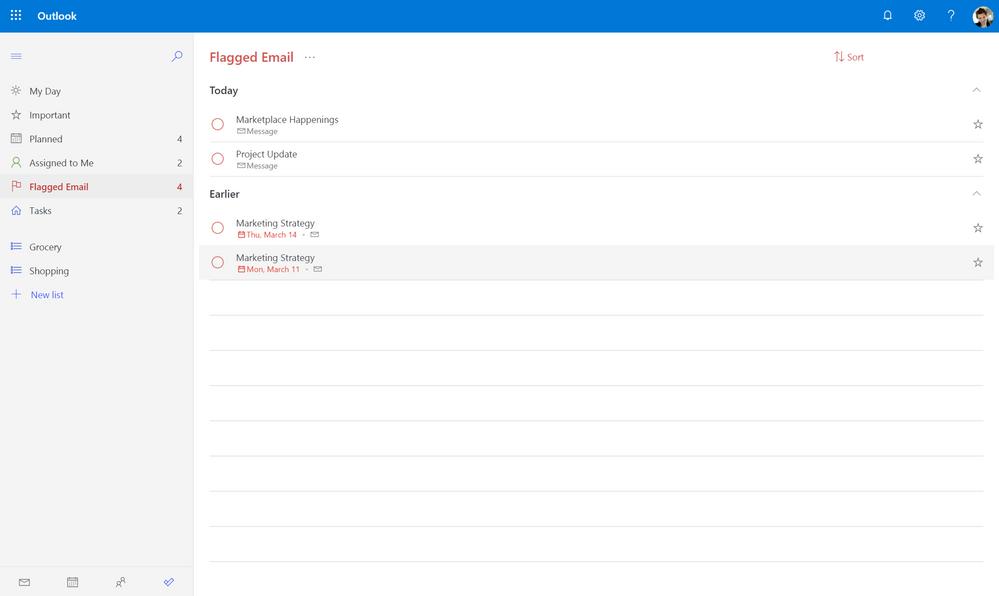Switch to People icon in bottom bar
999x596 pixels.
pyautogui.click(x=120, y=582)
